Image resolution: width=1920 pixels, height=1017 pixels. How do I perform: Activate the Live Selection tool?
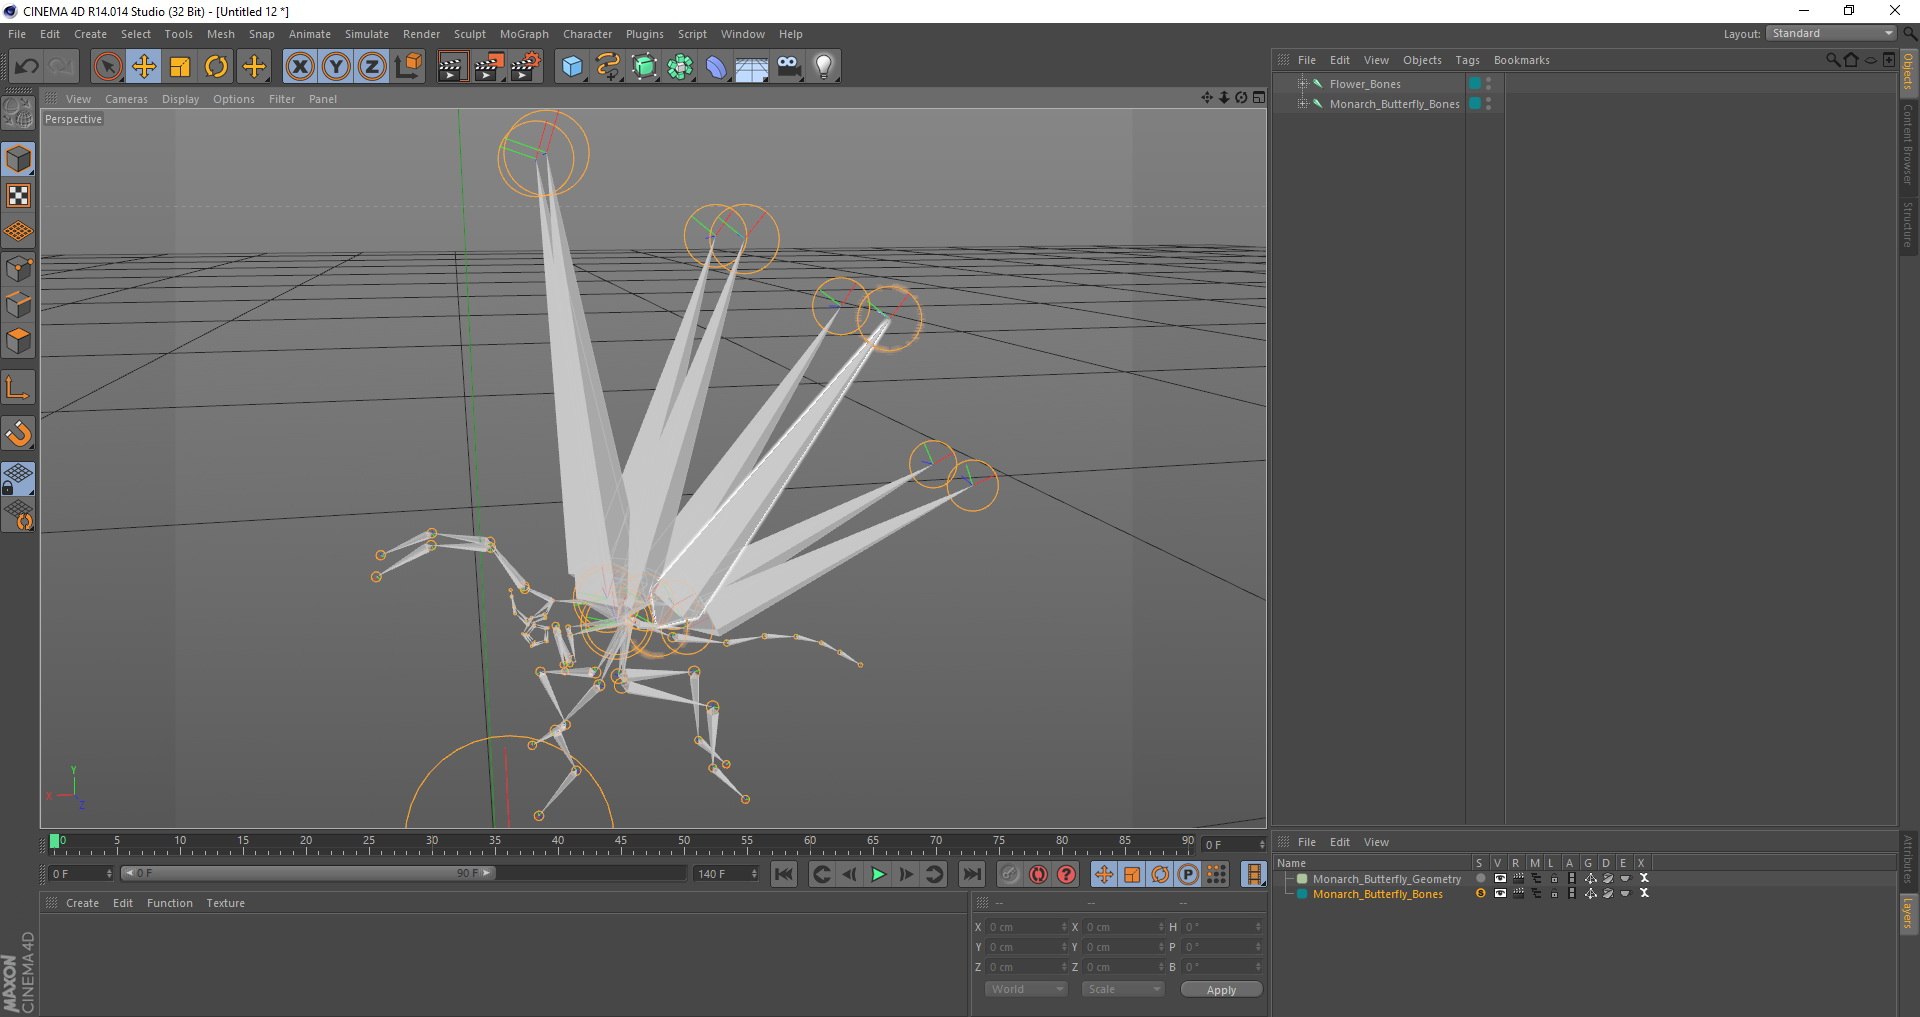tap(108, 67)
